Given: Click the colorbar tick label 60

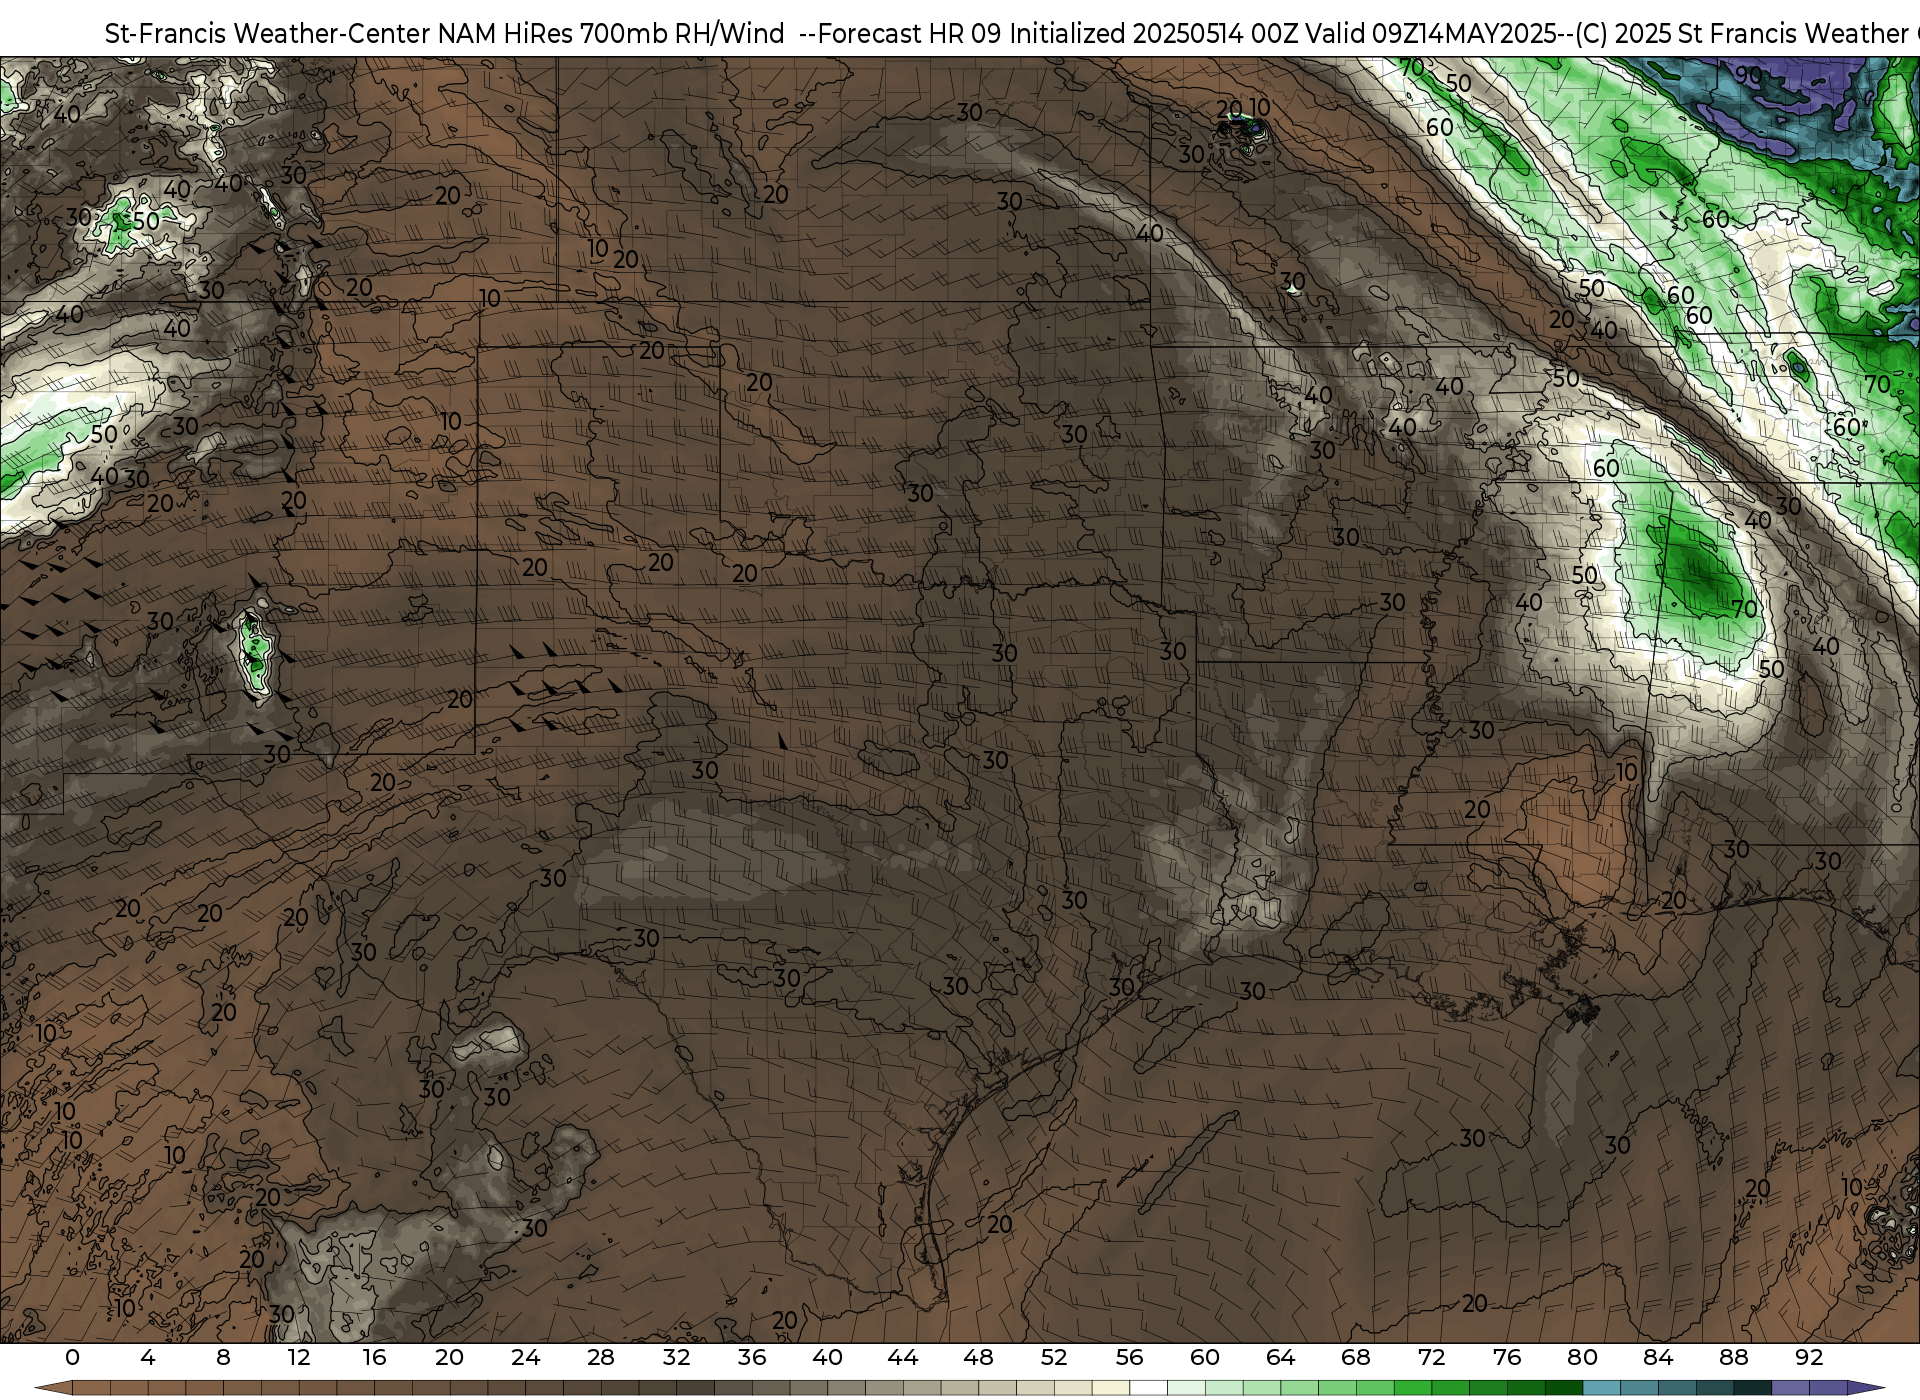Looking at the screenshot, I should coord(1204,1358).
